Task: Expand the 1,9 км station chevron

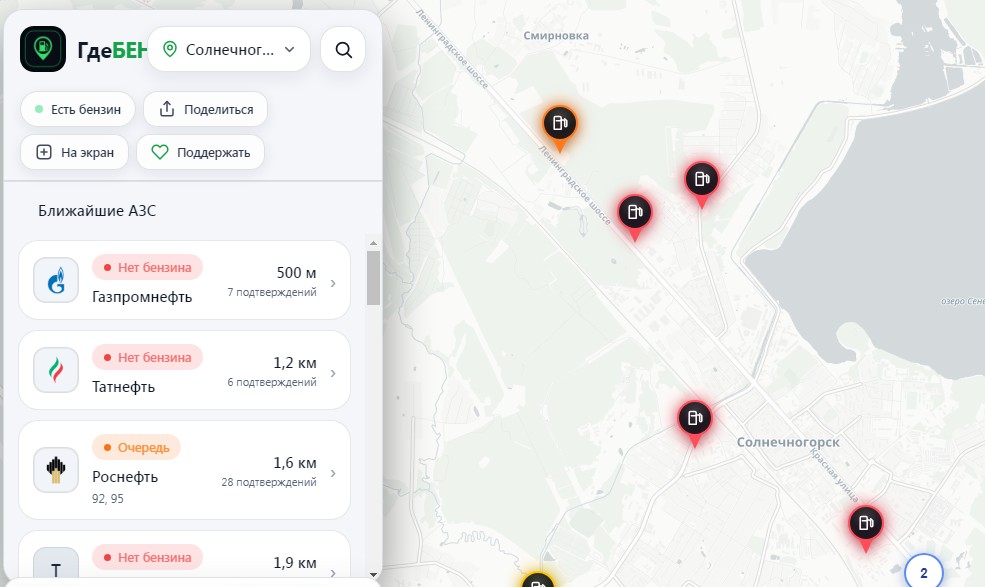Action: [x=333, y=573]
